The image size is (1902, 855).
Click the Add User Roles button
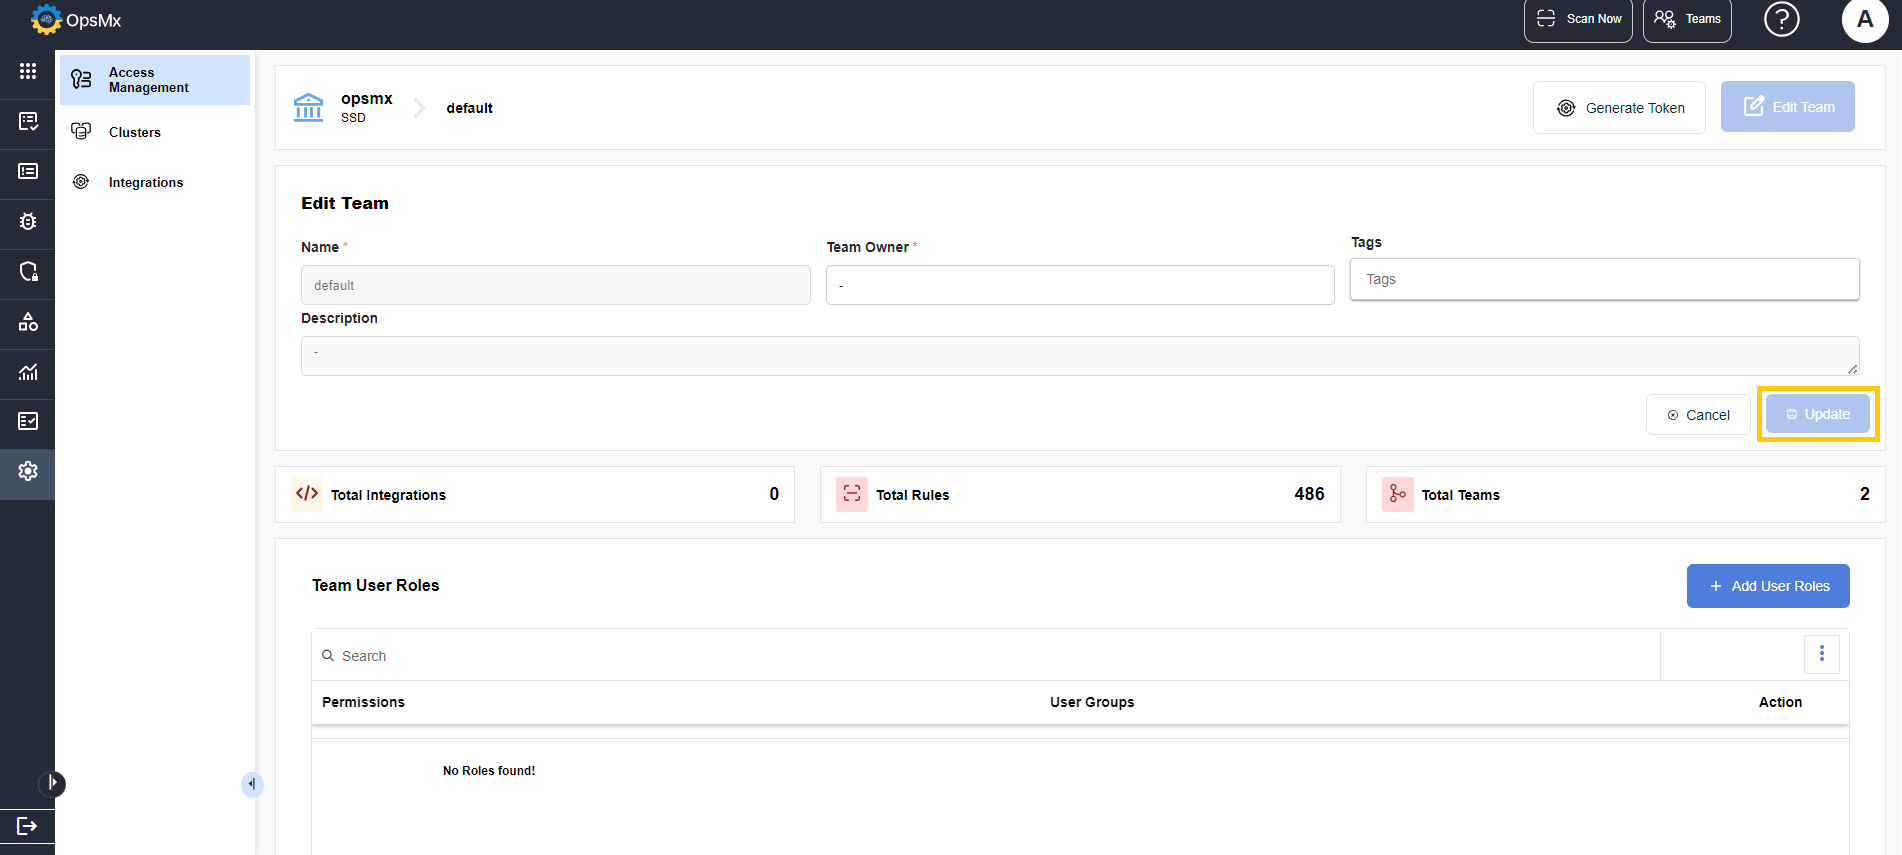(1767, 586)
